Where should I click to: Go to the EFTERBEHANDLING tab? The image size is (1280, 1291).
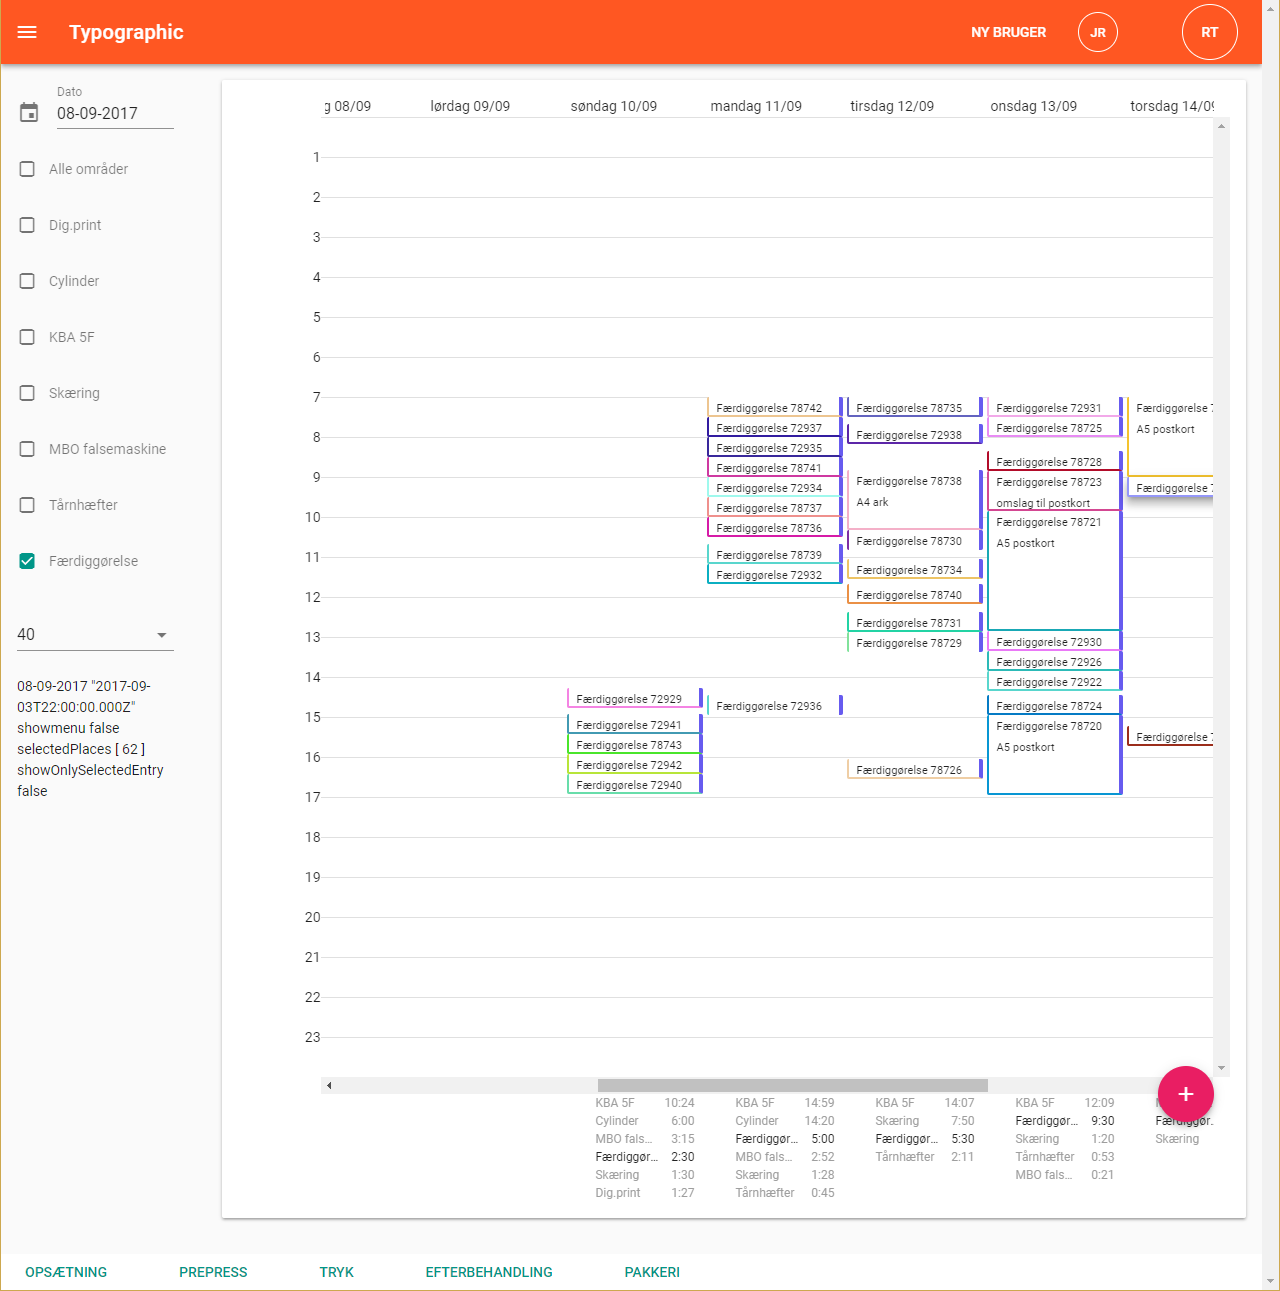tap(489, 1272)
